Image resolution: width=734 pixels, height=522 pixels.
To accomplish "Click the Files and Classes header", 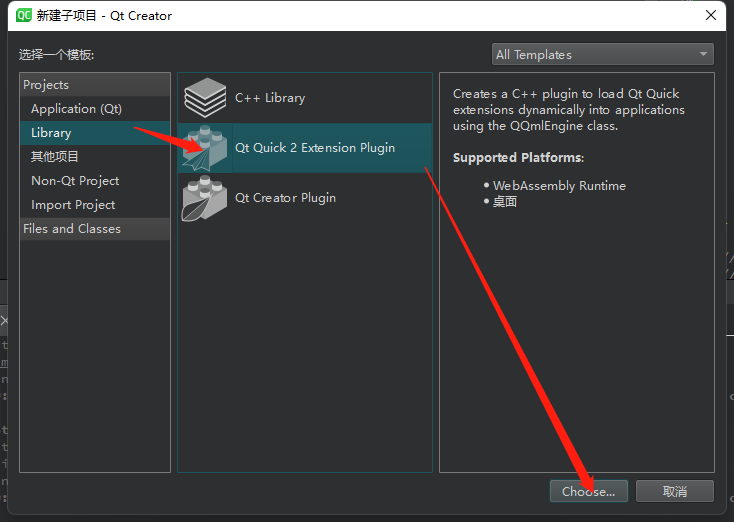I will (x=95, y=229).
